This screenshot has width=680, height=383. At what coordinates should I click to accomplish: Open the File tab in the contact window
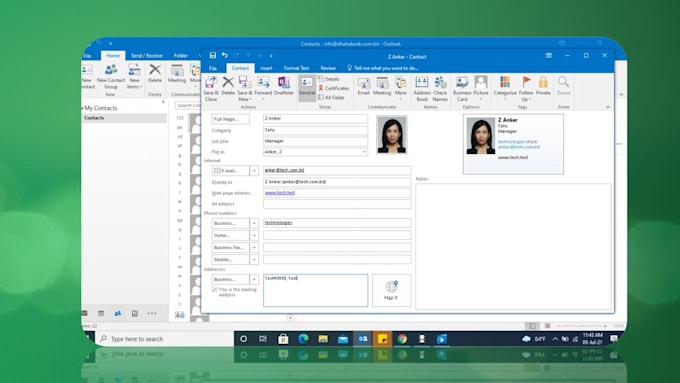pos(212,68)
